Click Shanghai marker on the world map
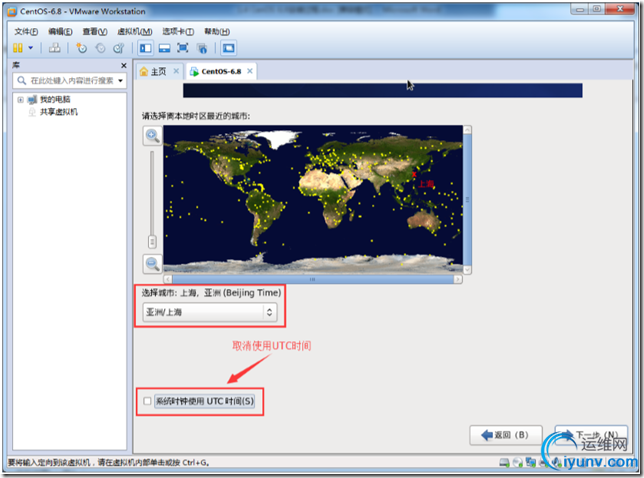The image size is (644, 478). (x=414, y=175)
